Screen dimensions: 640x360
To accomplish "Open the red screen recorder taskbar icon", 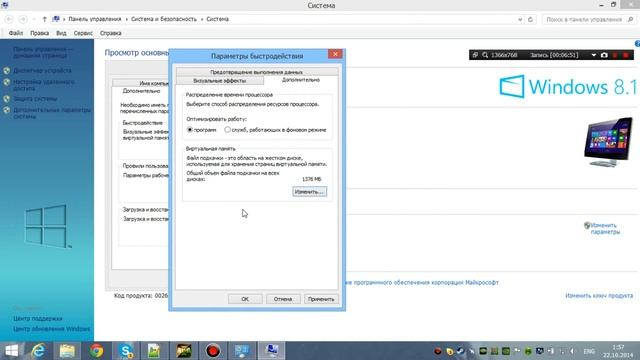I will click(213, 351).
